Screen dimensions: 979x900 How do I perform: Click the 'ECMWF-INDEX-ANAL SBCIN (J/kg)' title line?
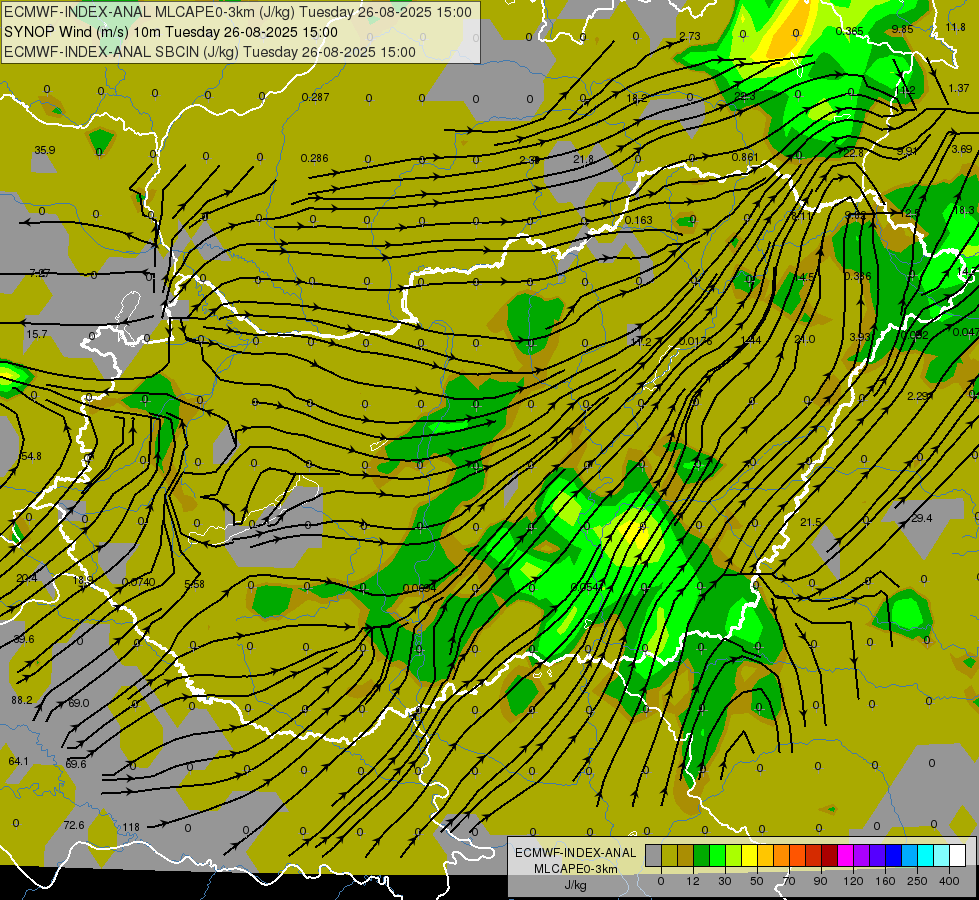tap(210, 52)
